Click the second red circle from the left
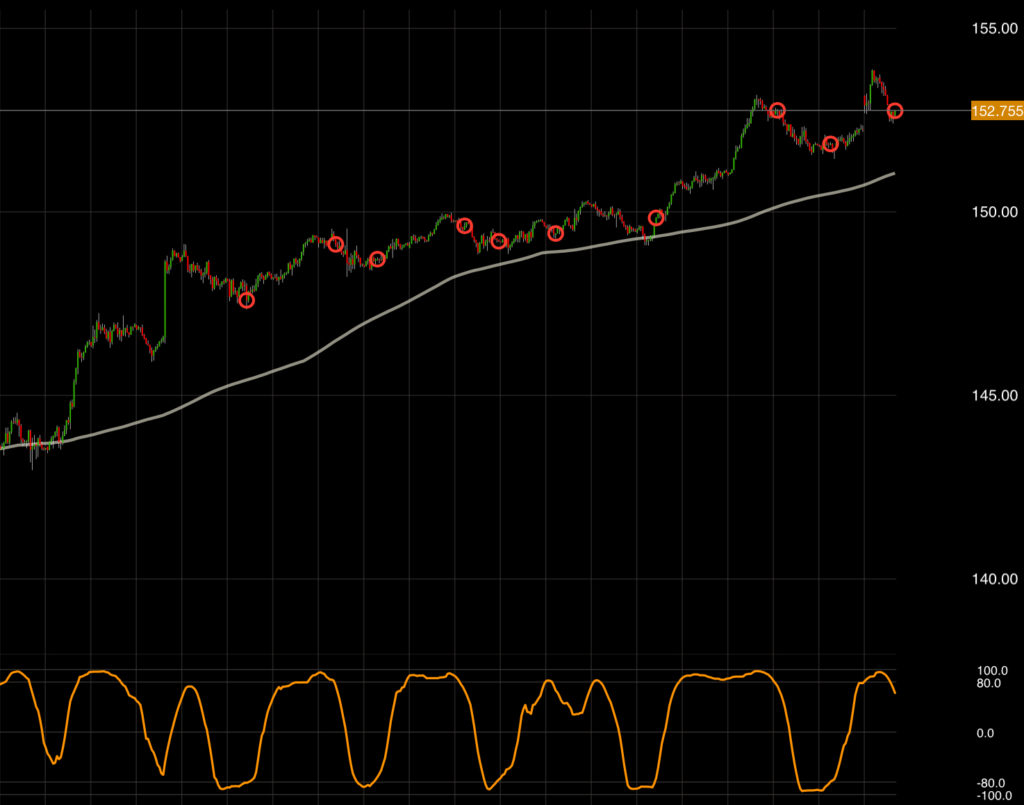Viewport: 1024px width, 805px height. tap(336, 245)
